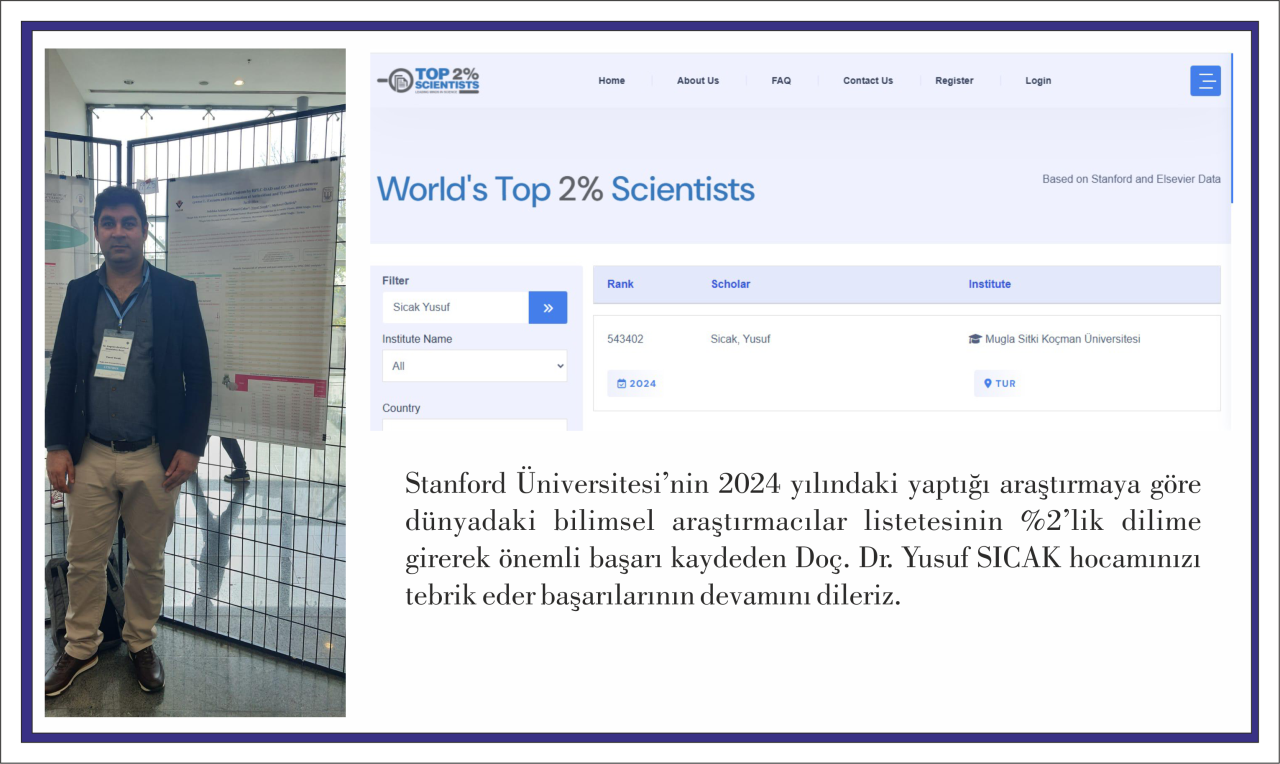1280x764 pixels.
Task: Submit filter with the double-arrow button
Action: 548,308
